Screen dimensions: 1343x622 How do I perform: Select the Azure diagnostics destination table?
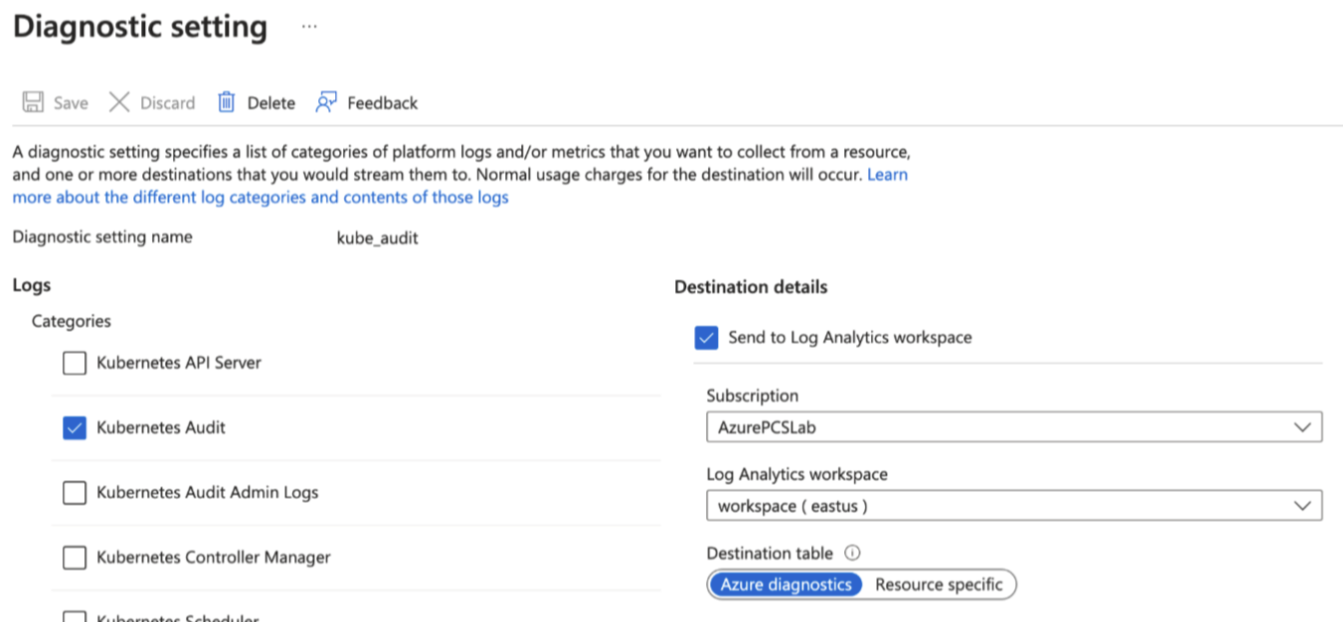point(786,585)
